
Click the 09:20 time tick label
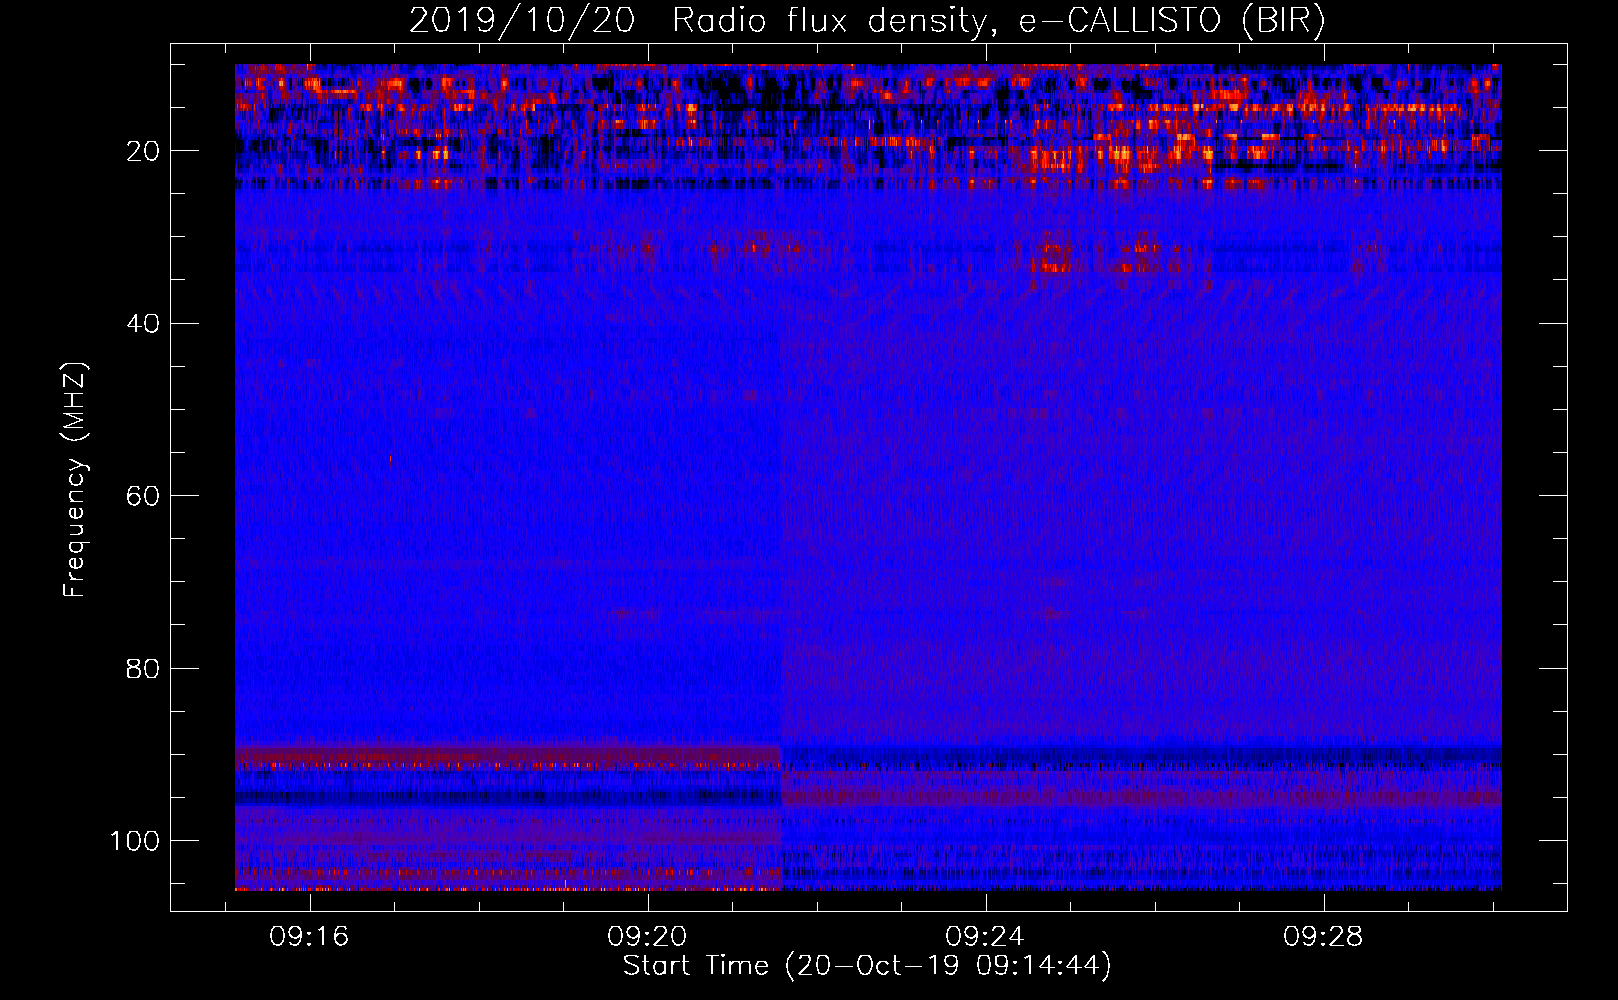(647, 937)
